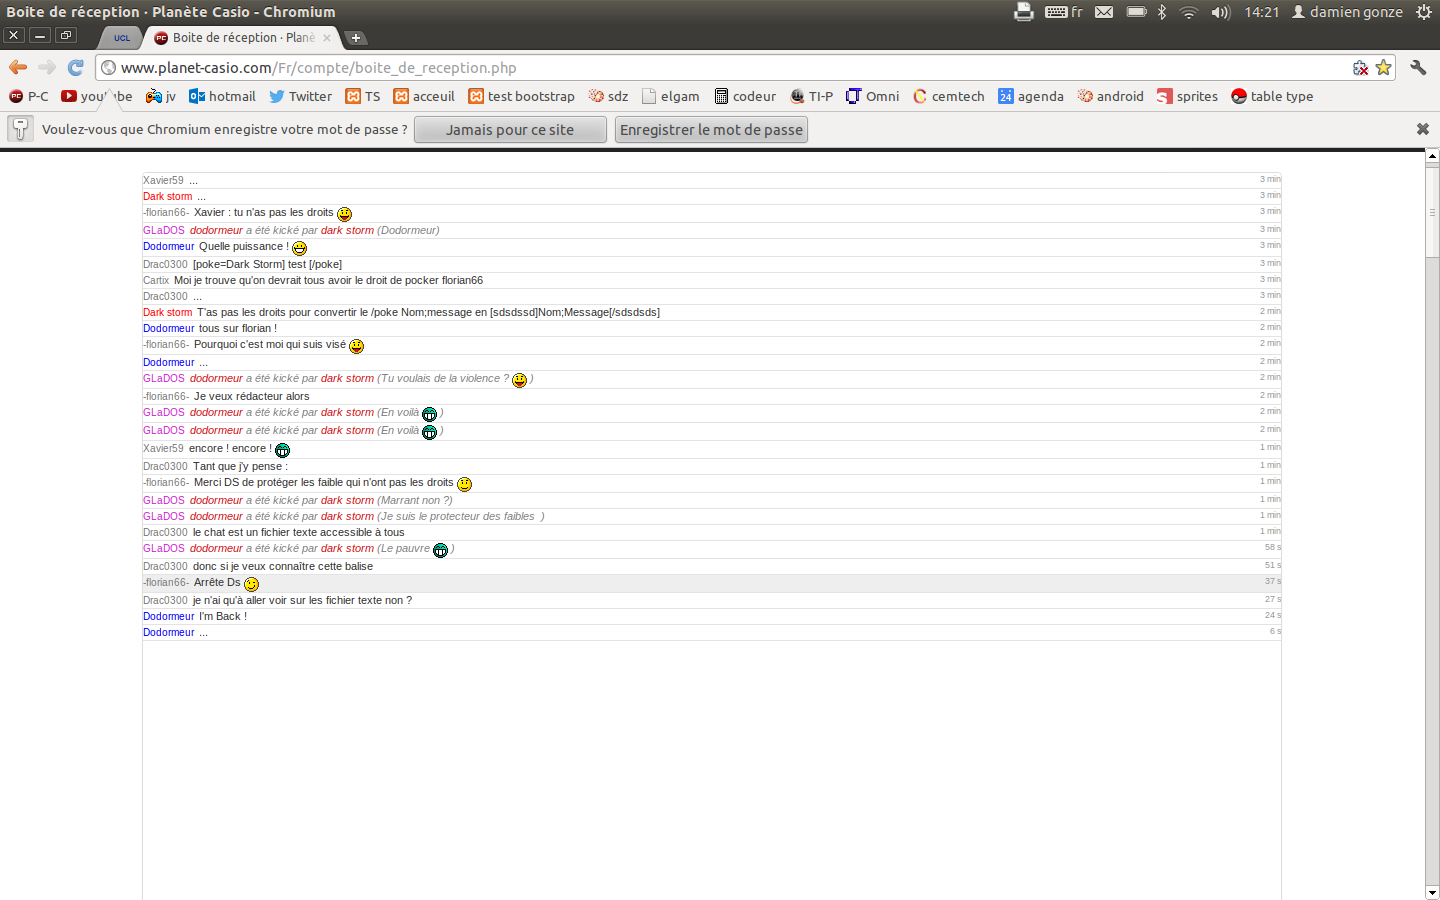Click 'le chat est un fichier texte' message
This screenshot has width=1440, height=900.
[299, 532]
